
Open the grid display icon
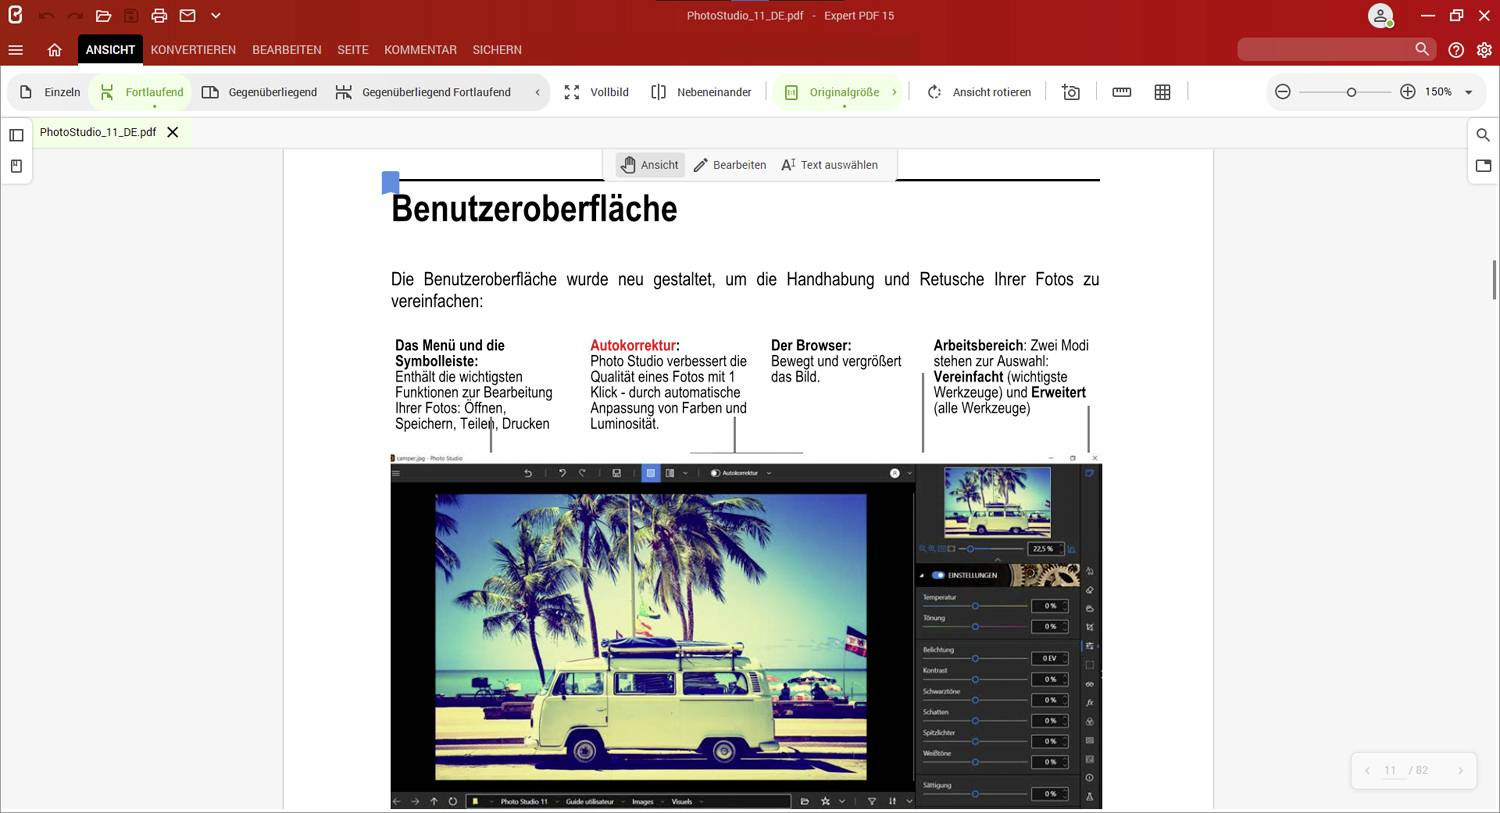(1163, 91)
